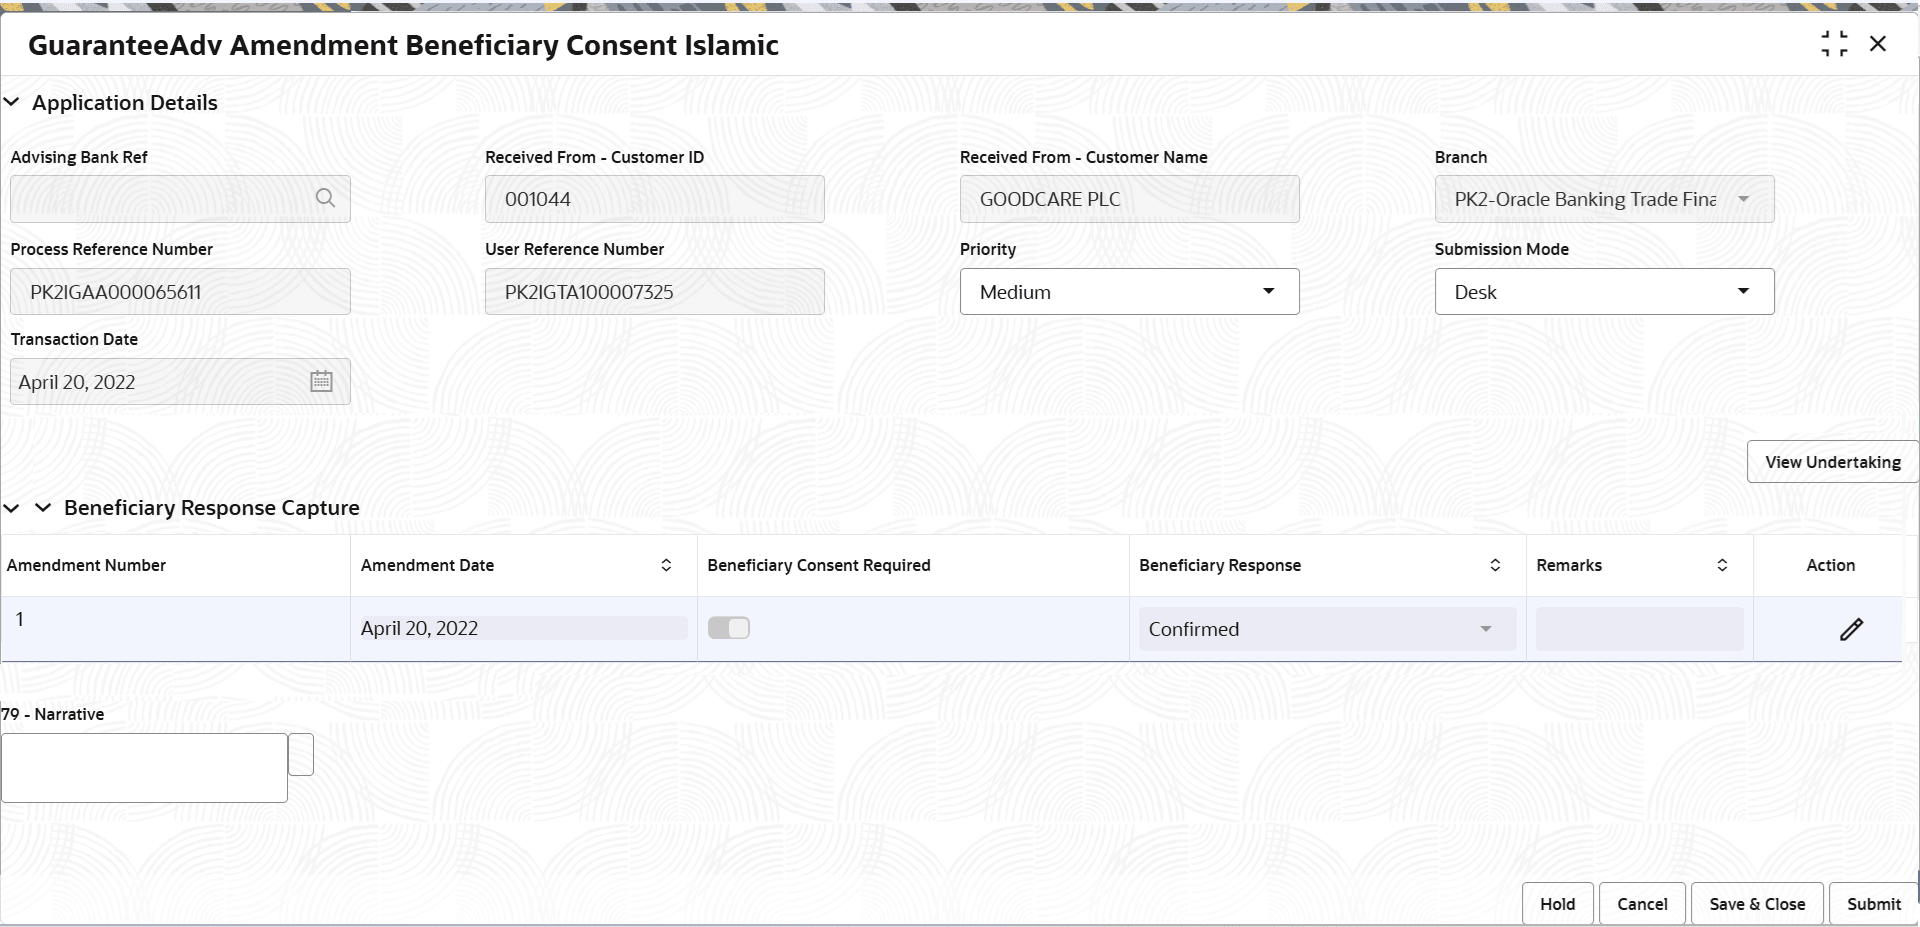Image resolution: width=1920 pixels, height=927 pixels.
Task: Click the User Reference Number PK2IGTA100007325
Action: click(654, 291)
